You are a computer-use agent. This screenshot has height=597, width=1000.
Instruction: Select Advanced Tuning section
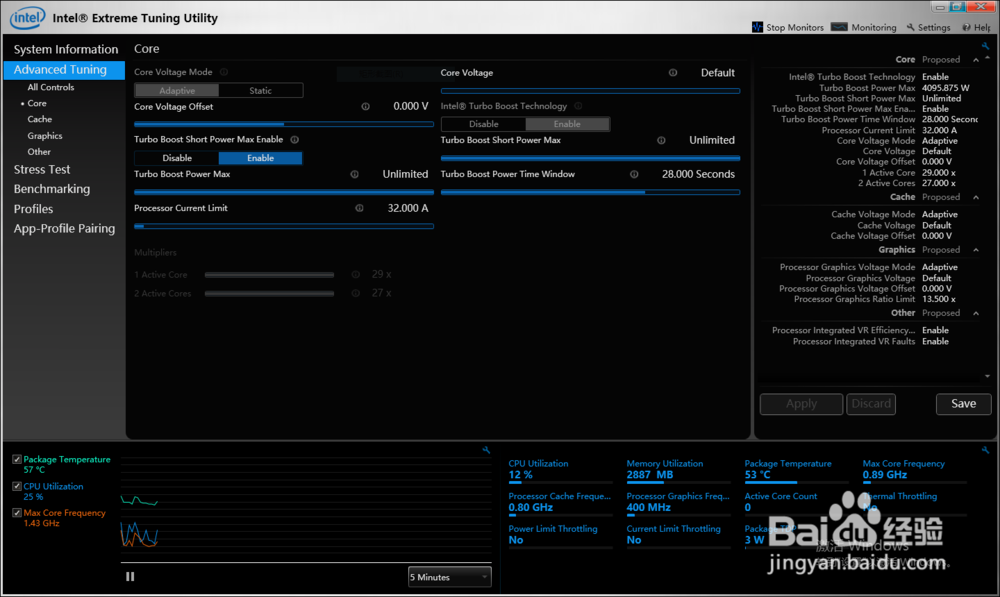64,70
